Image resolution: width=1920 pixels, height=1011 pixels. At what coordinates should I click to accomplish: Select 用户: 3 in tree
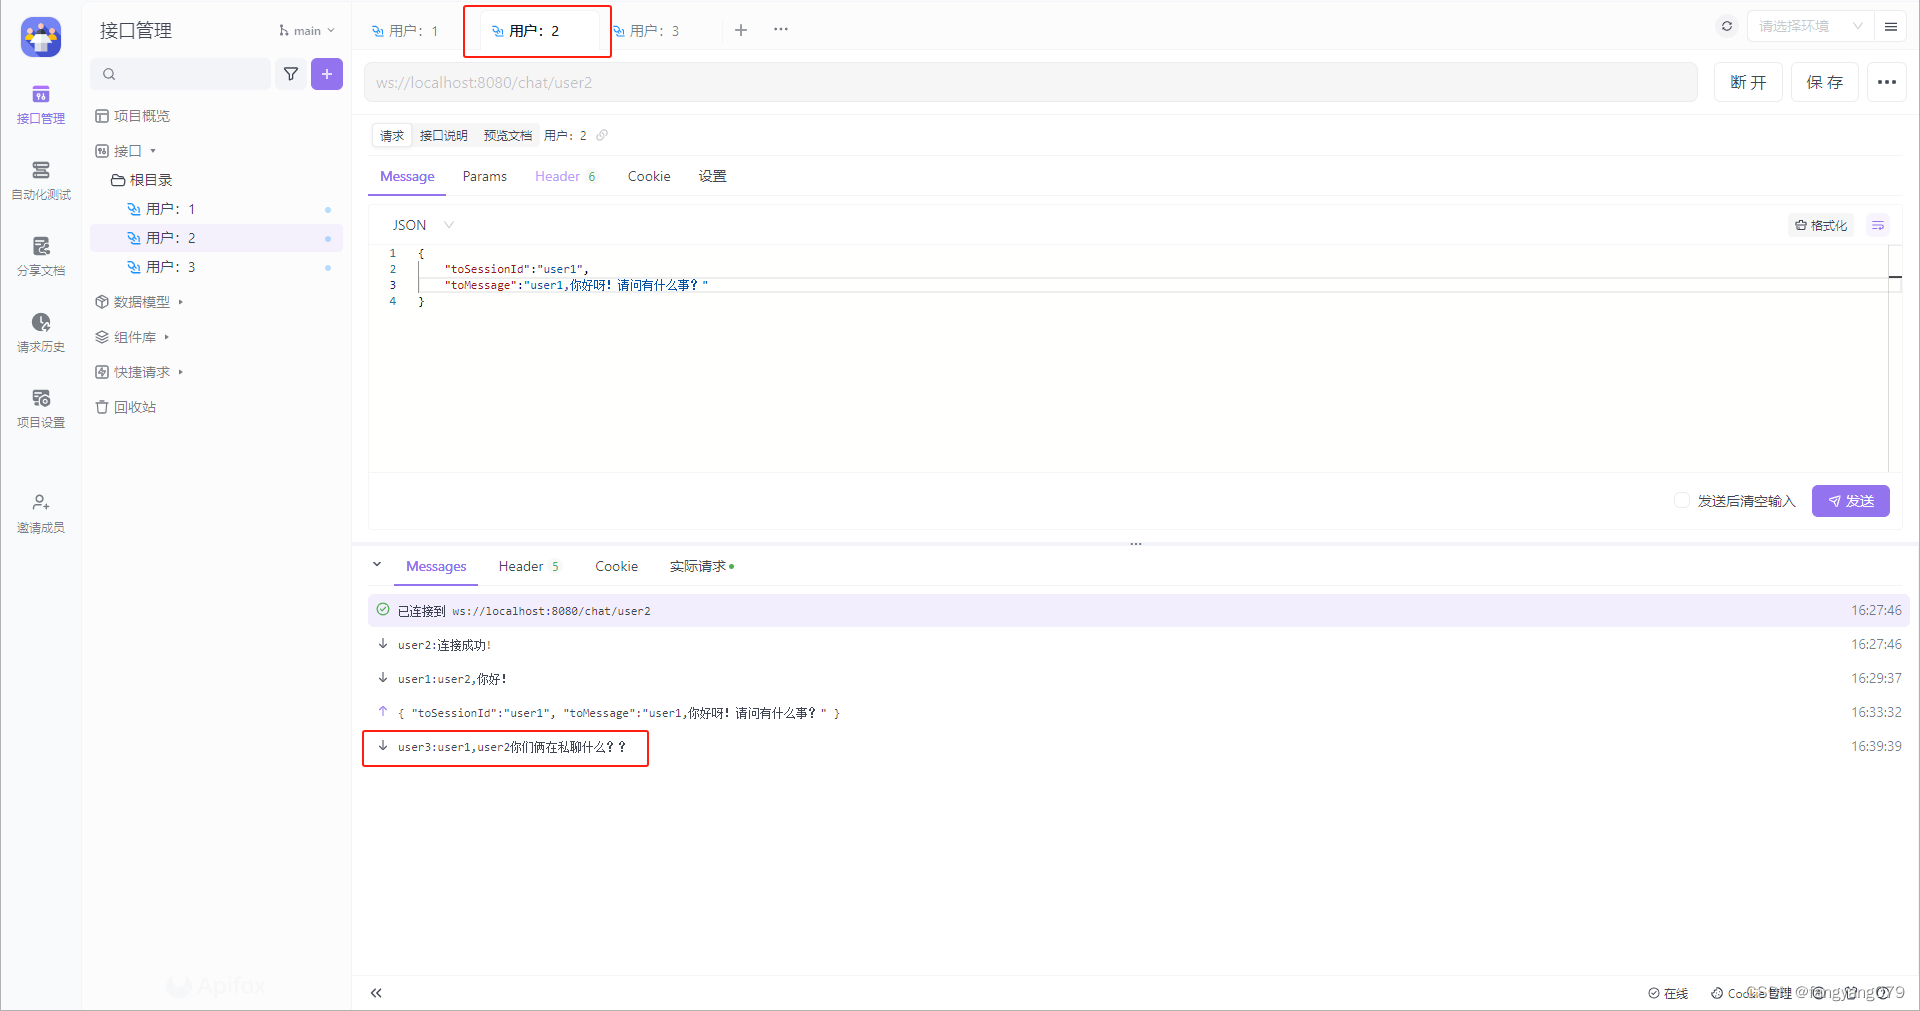click(x=216, y=267)
